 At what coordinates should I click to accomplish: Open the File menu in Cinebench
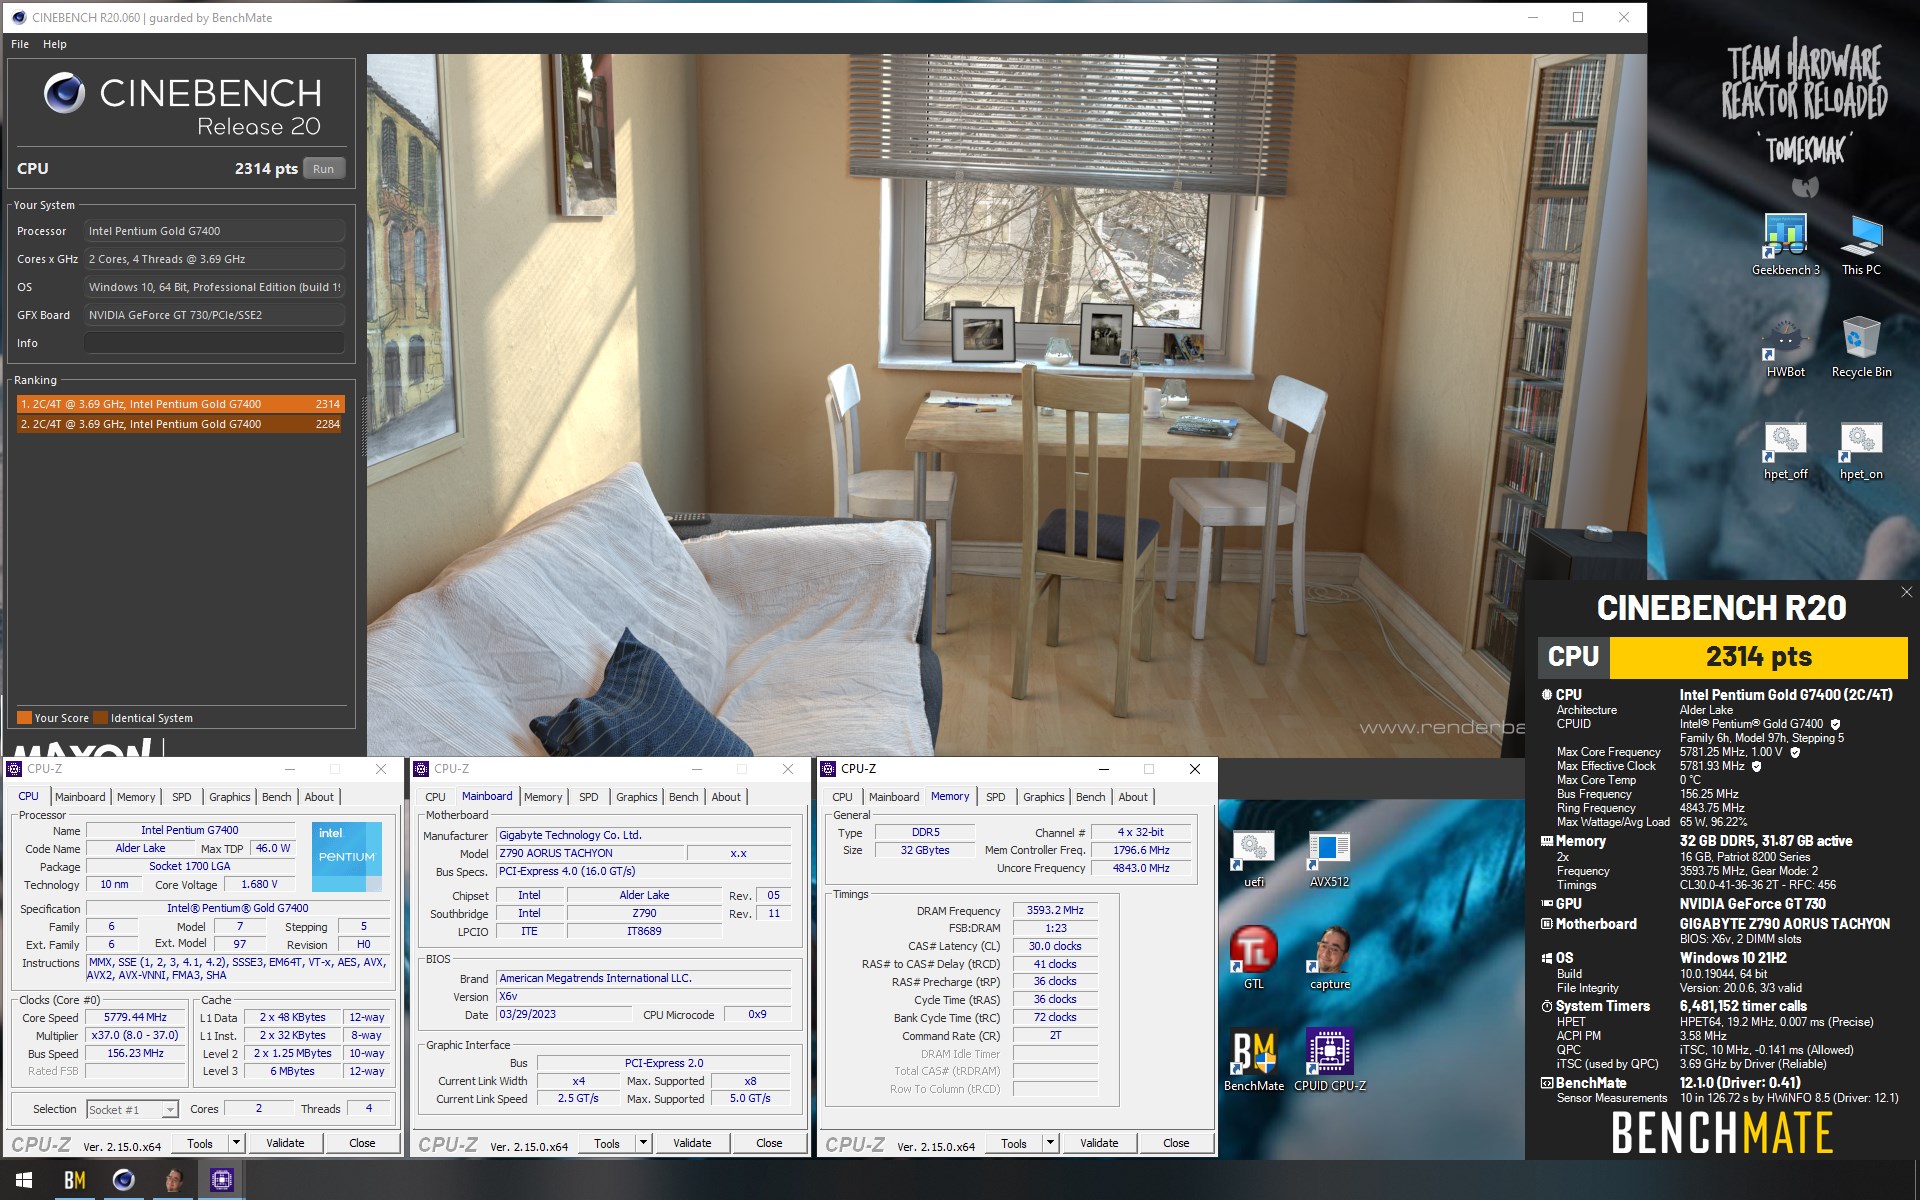pos(20,44)
